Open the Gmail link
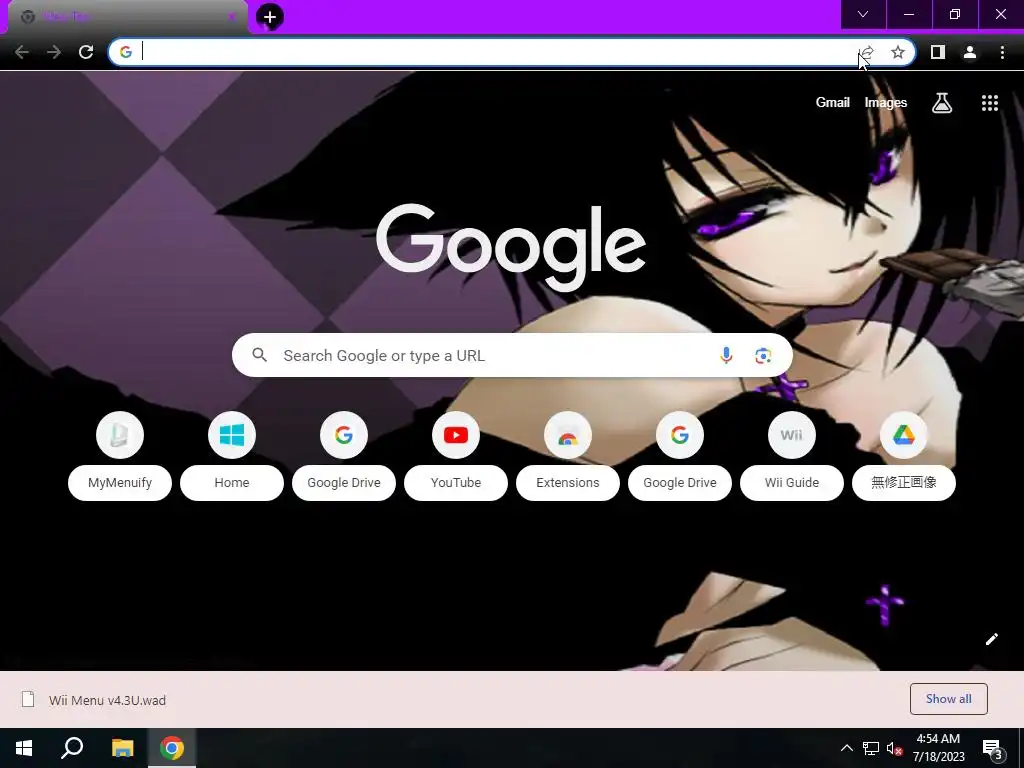Image resolution: width=1024 pixels, height=768 pixels. (x=832, y=103)
